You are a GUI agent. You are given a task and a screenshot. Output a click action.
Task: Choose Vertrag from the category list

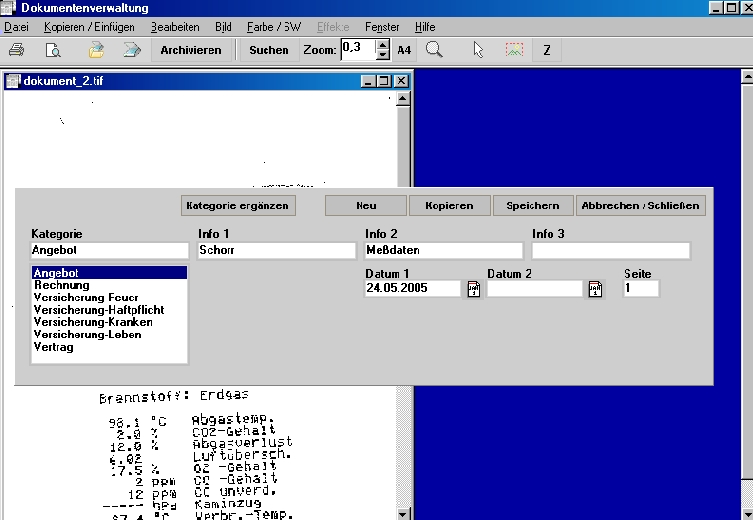pyautogui.click(x=54, y=347)
